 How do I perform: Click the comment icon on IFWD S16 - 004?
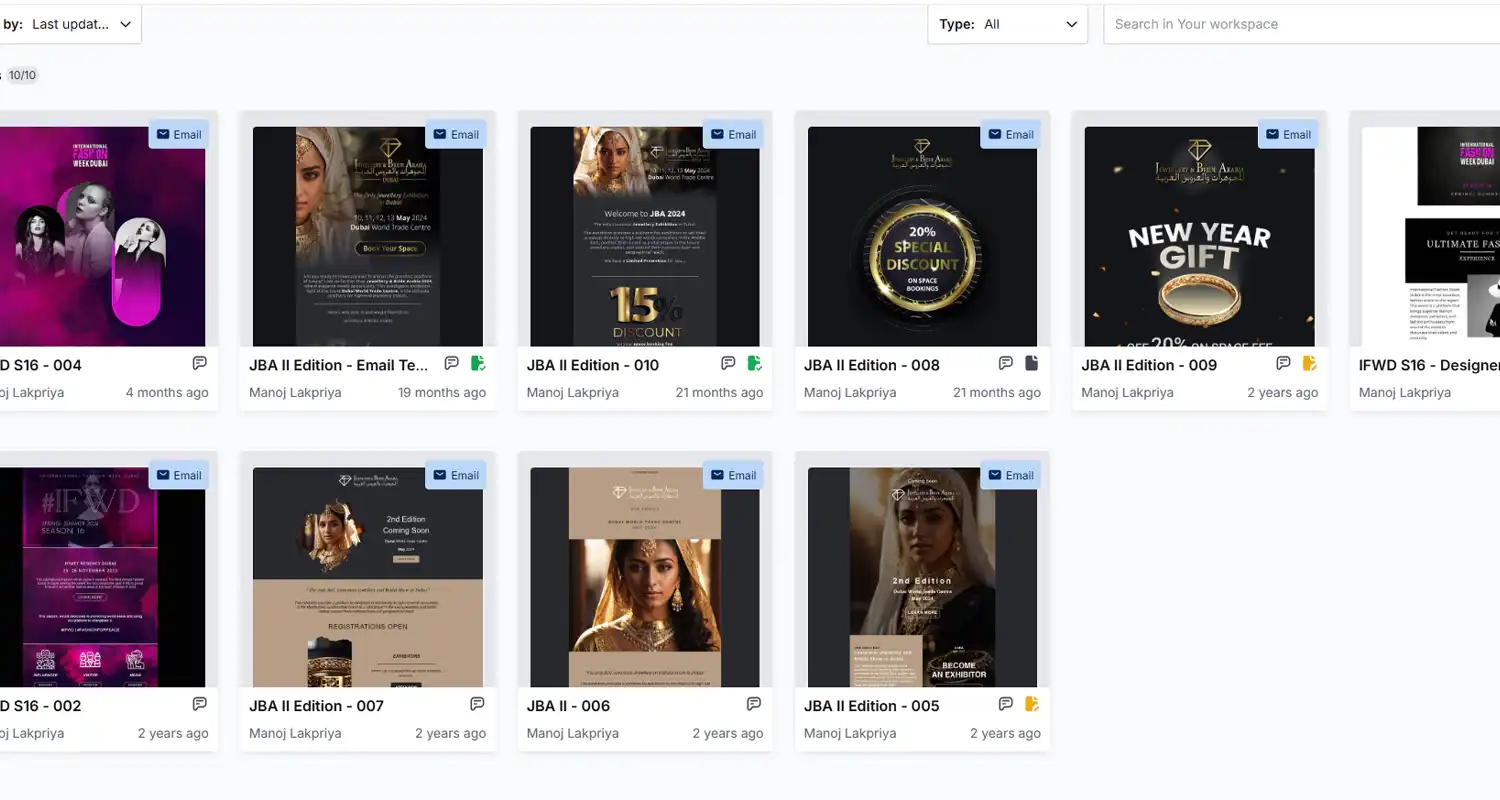pos(200,363)
